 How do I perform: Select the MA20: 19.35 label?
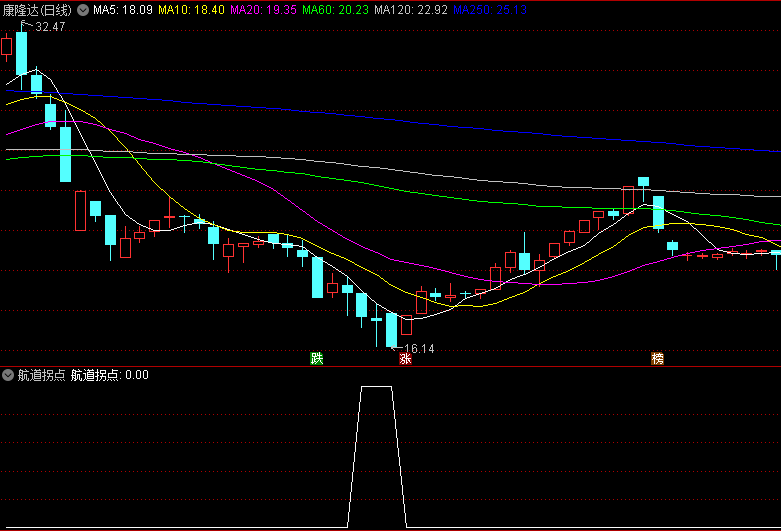(263, 10)
